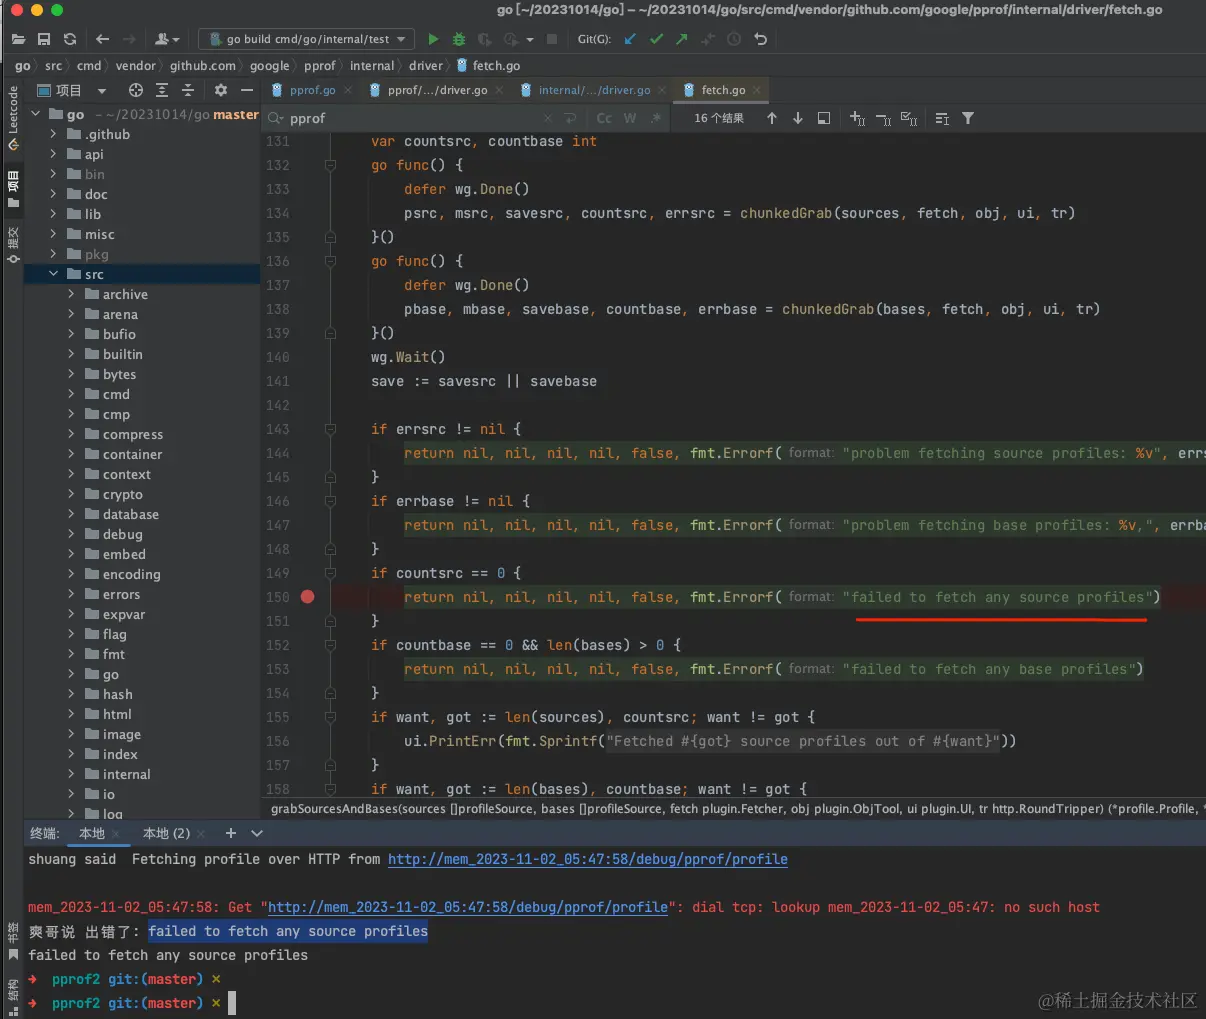
Task: Switch to pprof/.../driver.go tab
Action: tap(437, 90)
